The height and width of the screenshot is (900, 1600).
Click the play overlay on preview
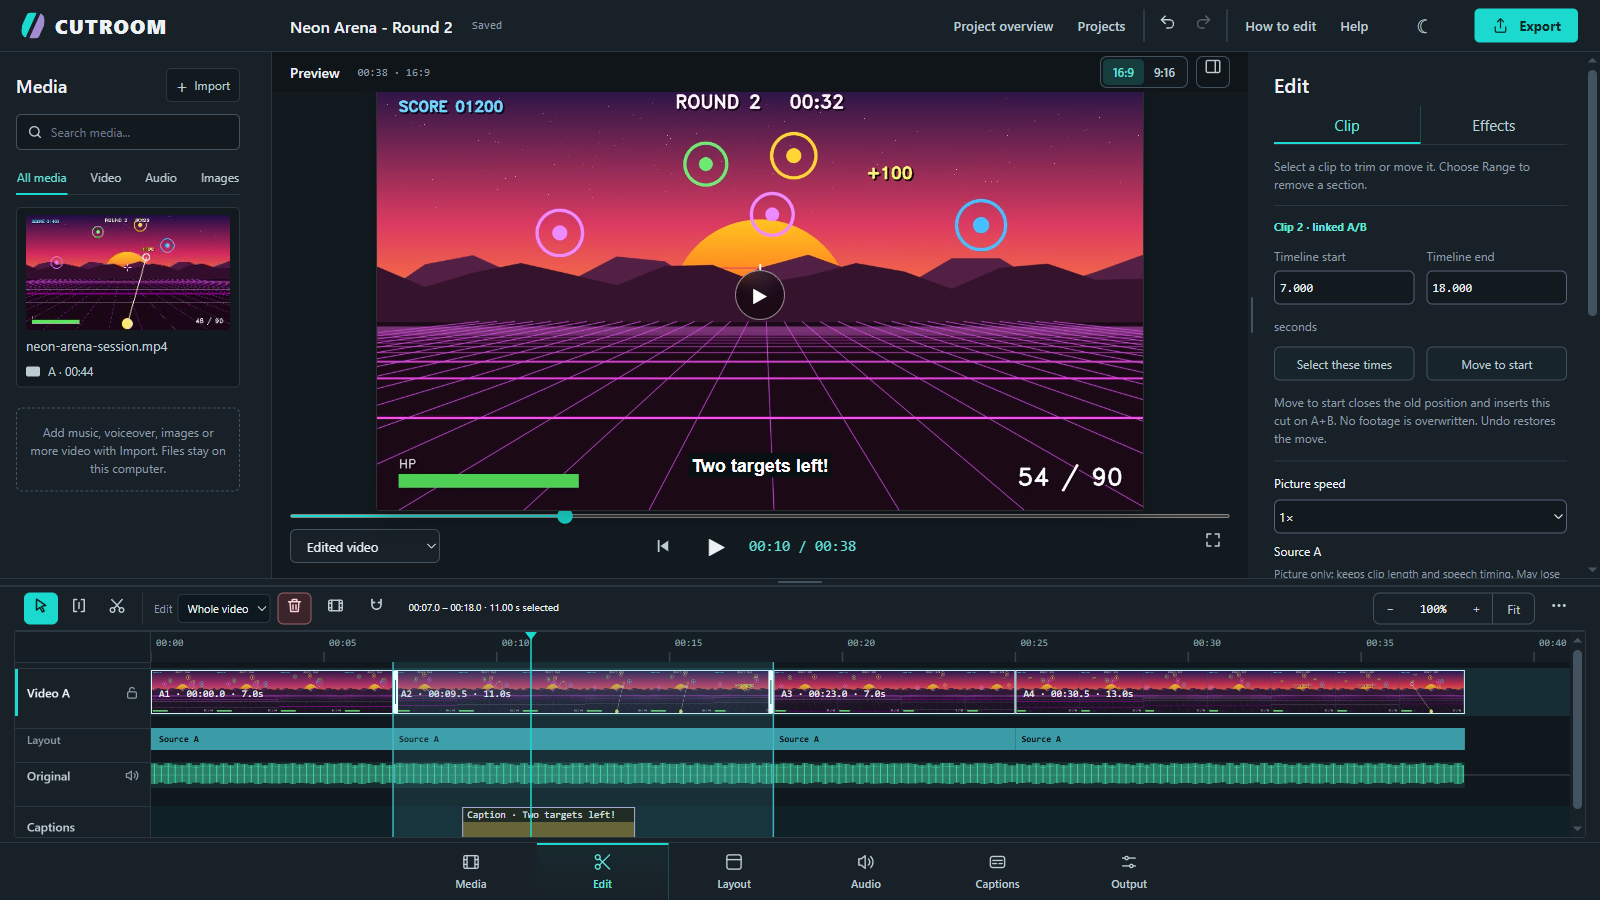[x=760, y=296]
